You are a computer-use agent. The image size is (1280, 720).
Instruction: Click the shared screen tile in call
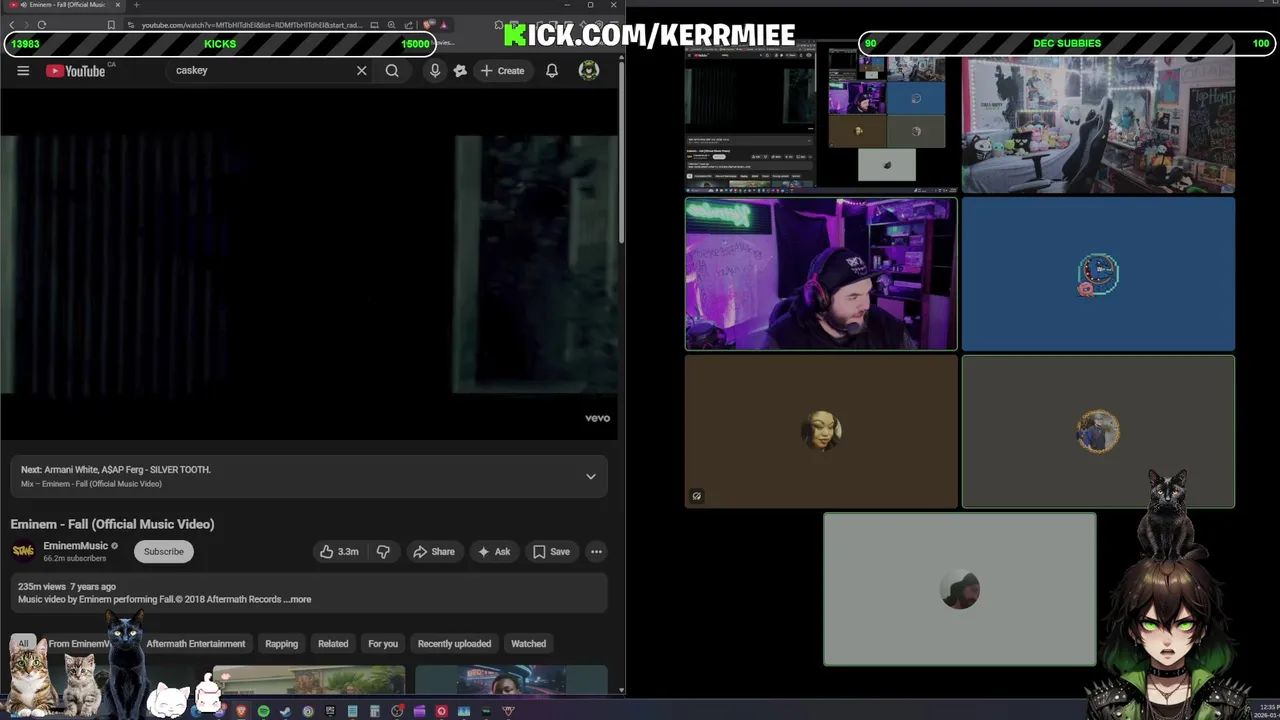(821, 117)
